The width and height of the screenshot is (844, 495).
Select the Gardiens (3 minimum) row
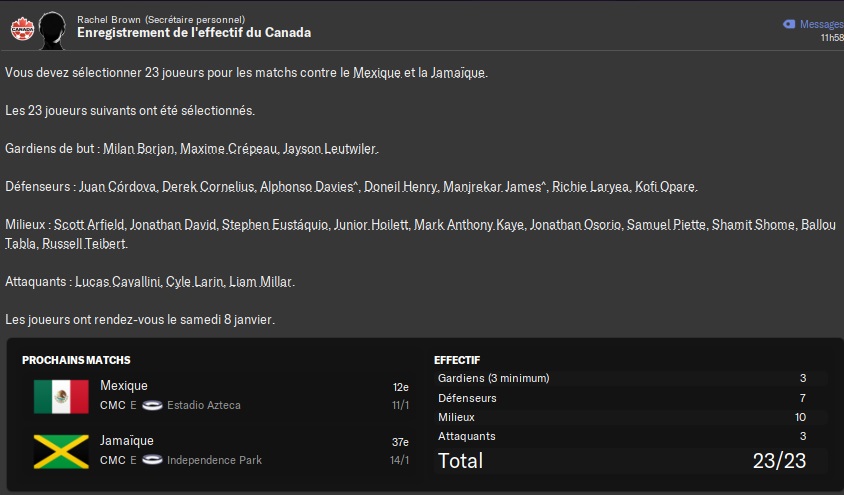click(623, 378)
